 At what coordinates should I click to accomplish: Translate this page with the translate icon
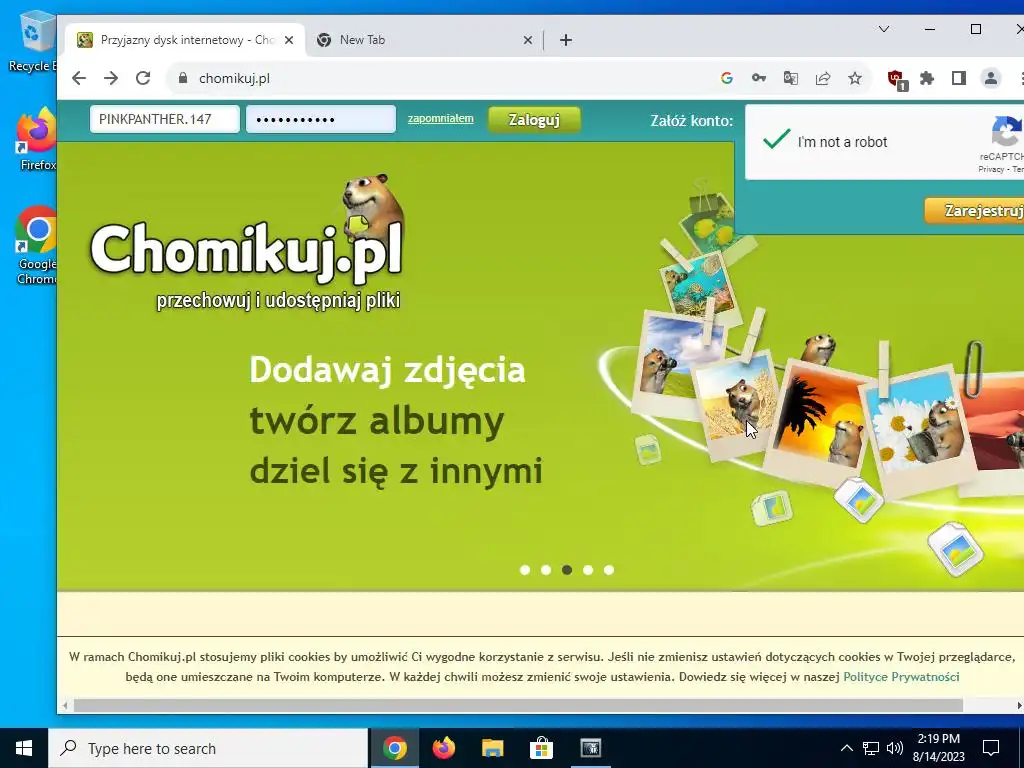[791, 78]
